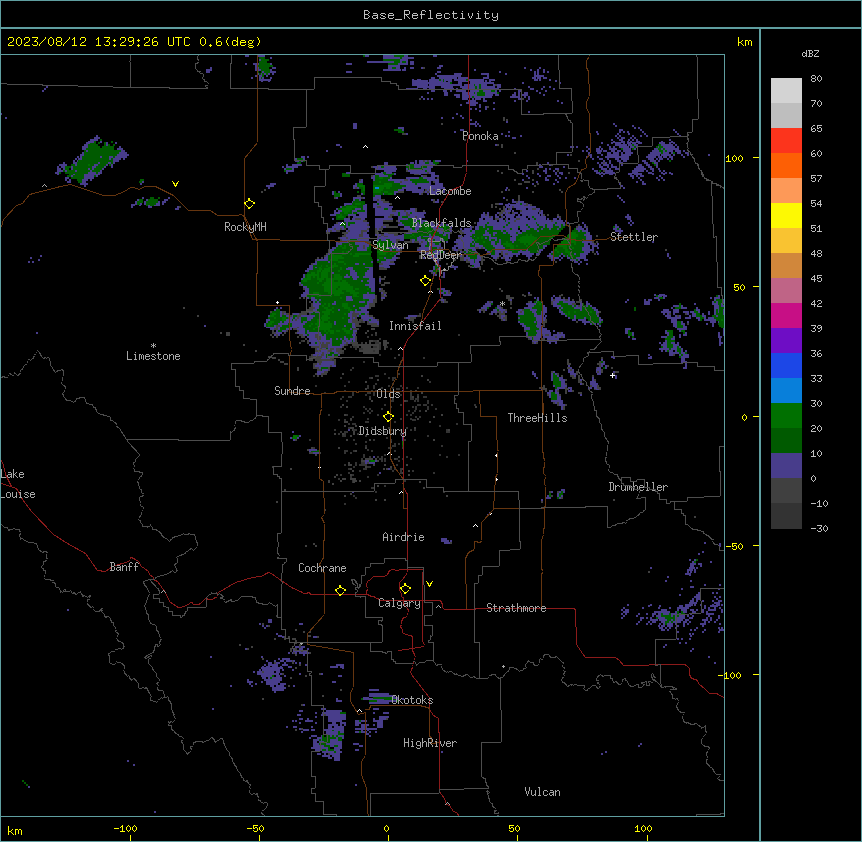The width and height of the screenshot is (862, 842).
Task: Select the Strathmore label
Action: [516, 608]
